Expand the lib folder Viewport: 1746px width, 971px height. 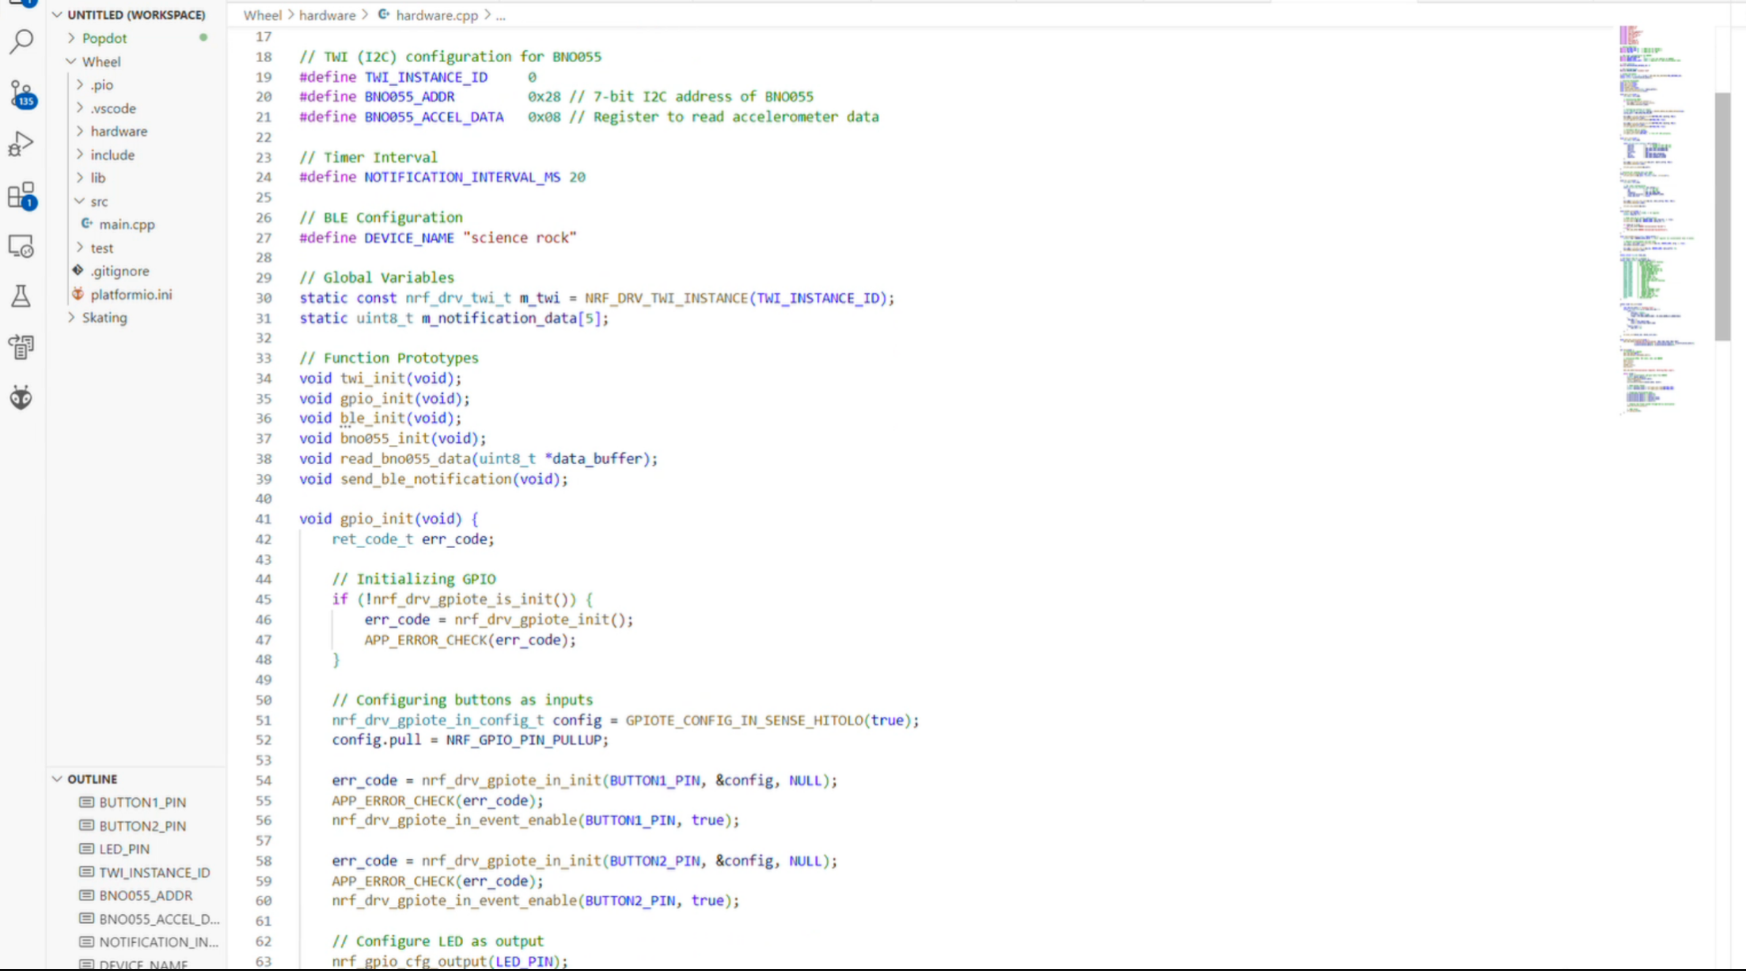pyautogui.click(x=80, y=177)
